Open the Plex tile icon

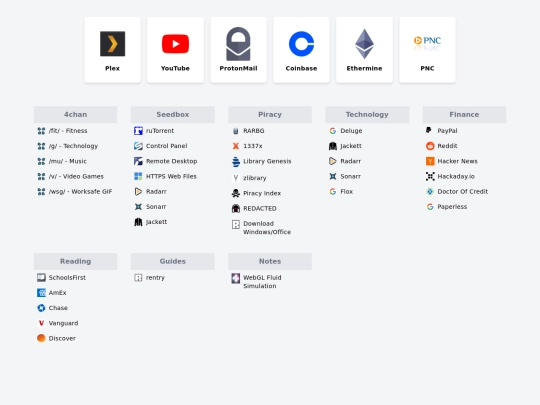tap(112, 44)
